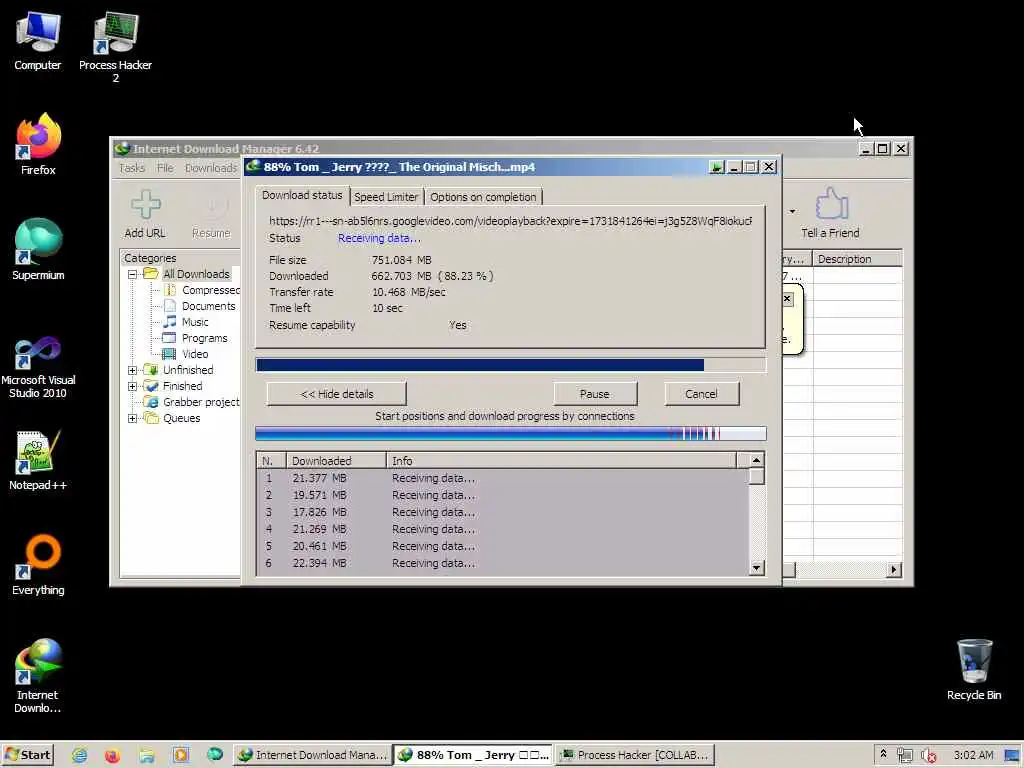Click the Hide details button
This screenshot has height=768, width=1024.
coord(337,394)
